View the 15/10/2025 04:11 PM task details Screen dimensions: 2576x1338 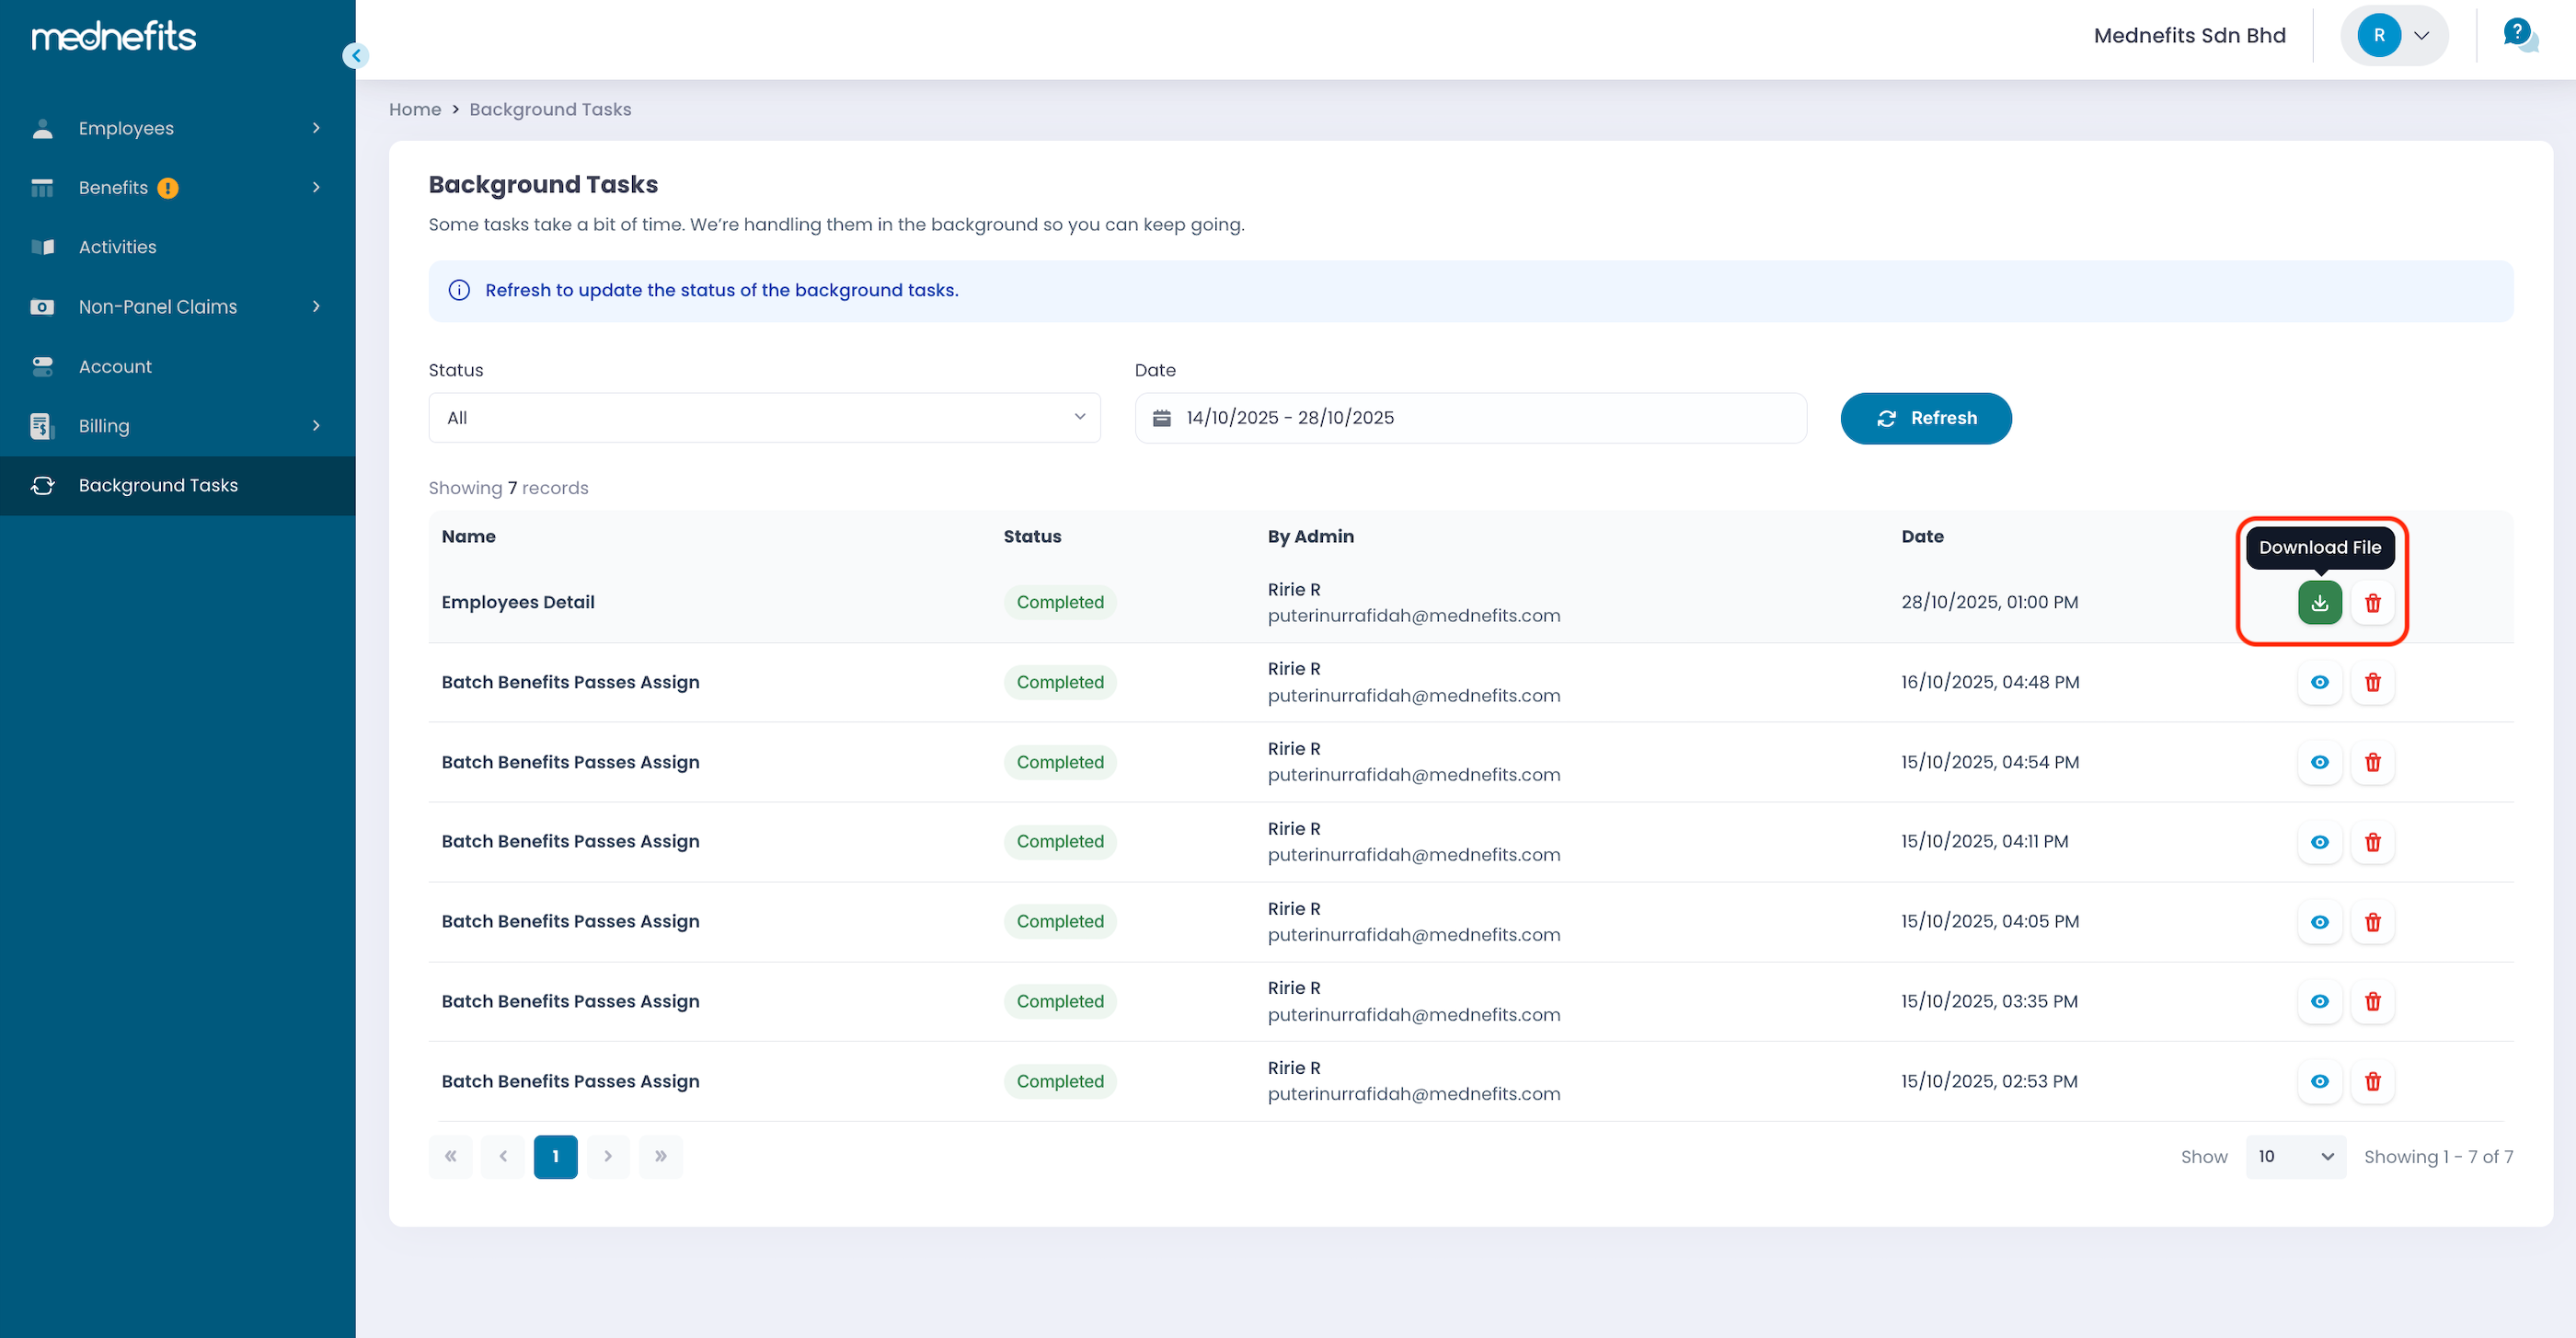(x=2319, y=842)
